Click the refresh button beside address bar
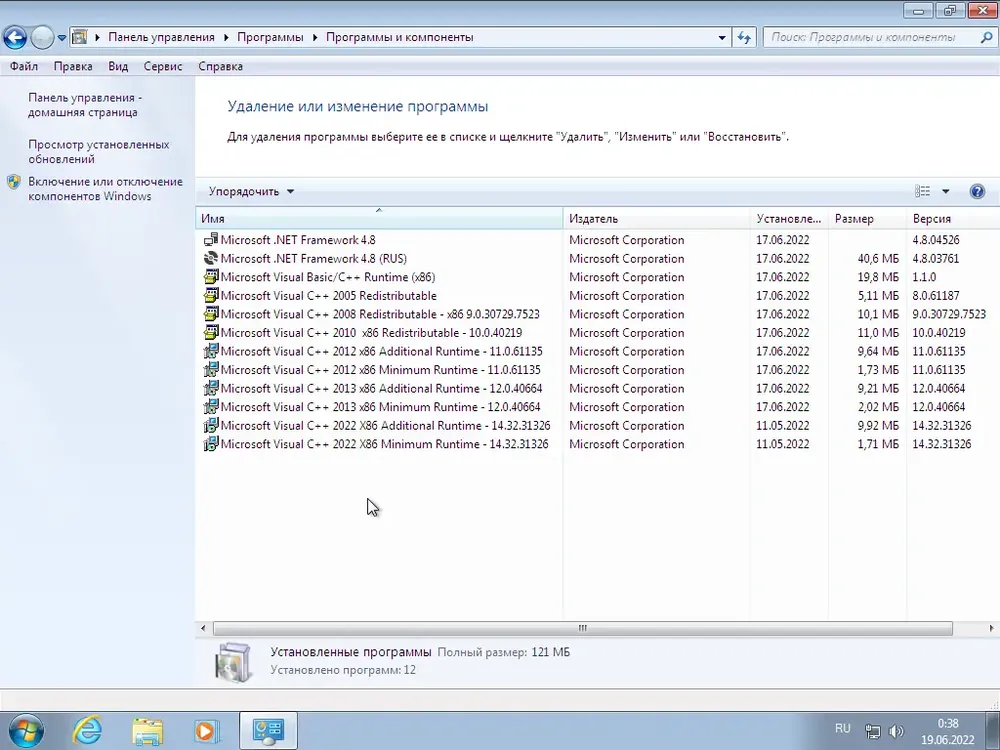This screenshot has height=750, width=1000. [x=744, y=38]
